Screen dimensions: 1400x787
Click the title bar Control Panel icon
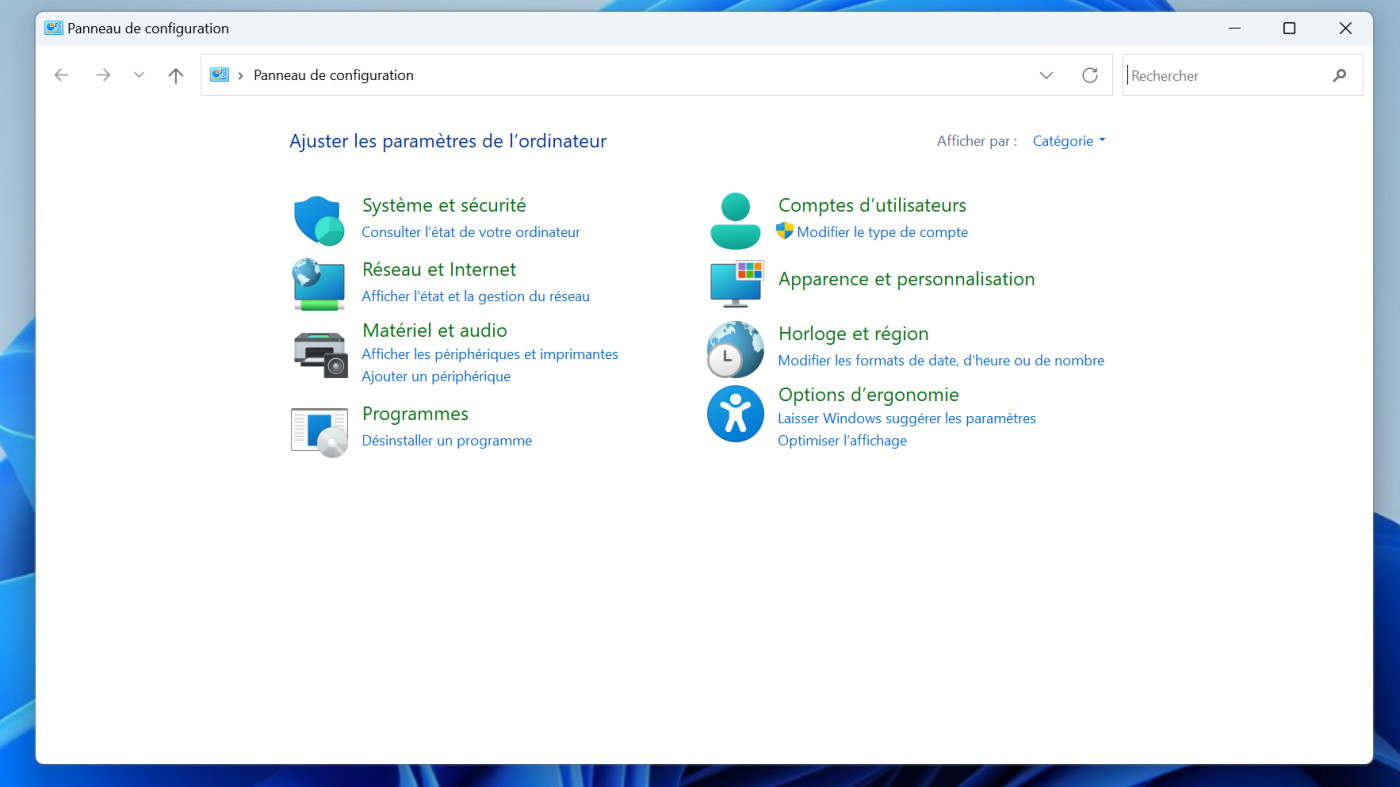point(53,28)
